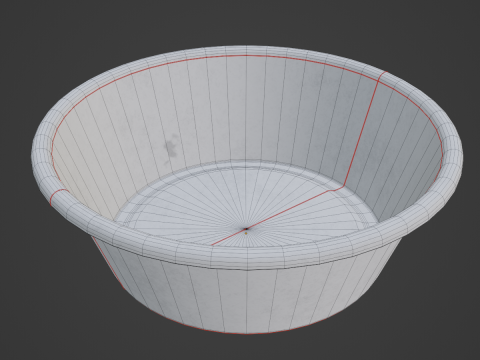Select the red seam on the outer left wall

[107, 262]
